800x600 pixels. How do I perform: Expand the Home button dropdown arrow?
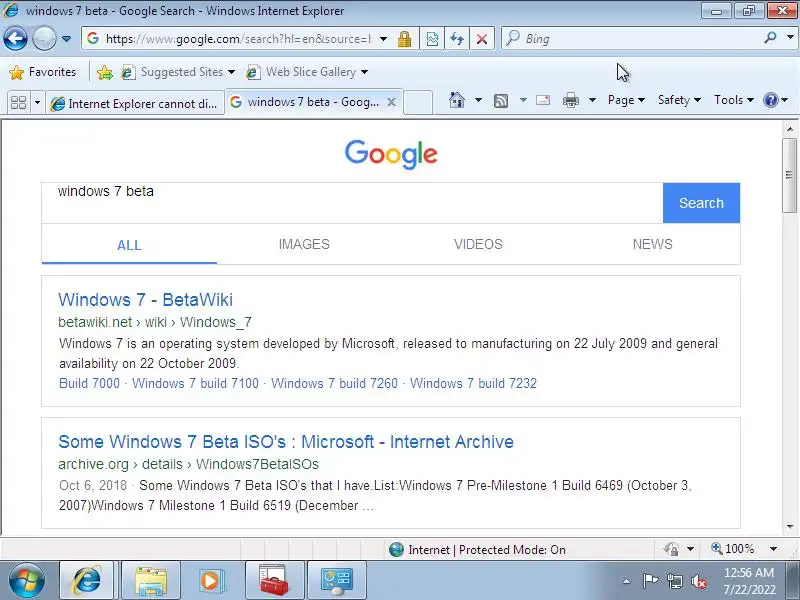pos(478,100)
